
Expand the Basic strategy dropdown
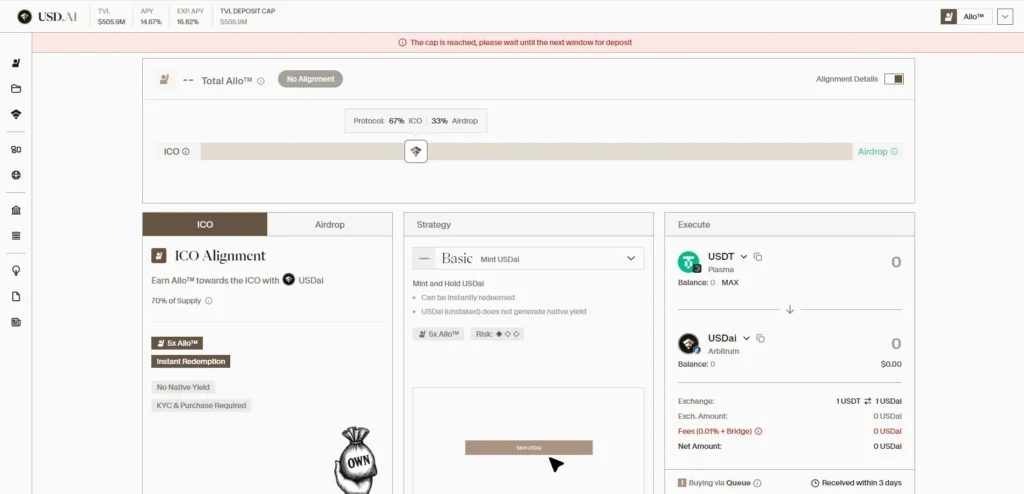pos(630,259)
